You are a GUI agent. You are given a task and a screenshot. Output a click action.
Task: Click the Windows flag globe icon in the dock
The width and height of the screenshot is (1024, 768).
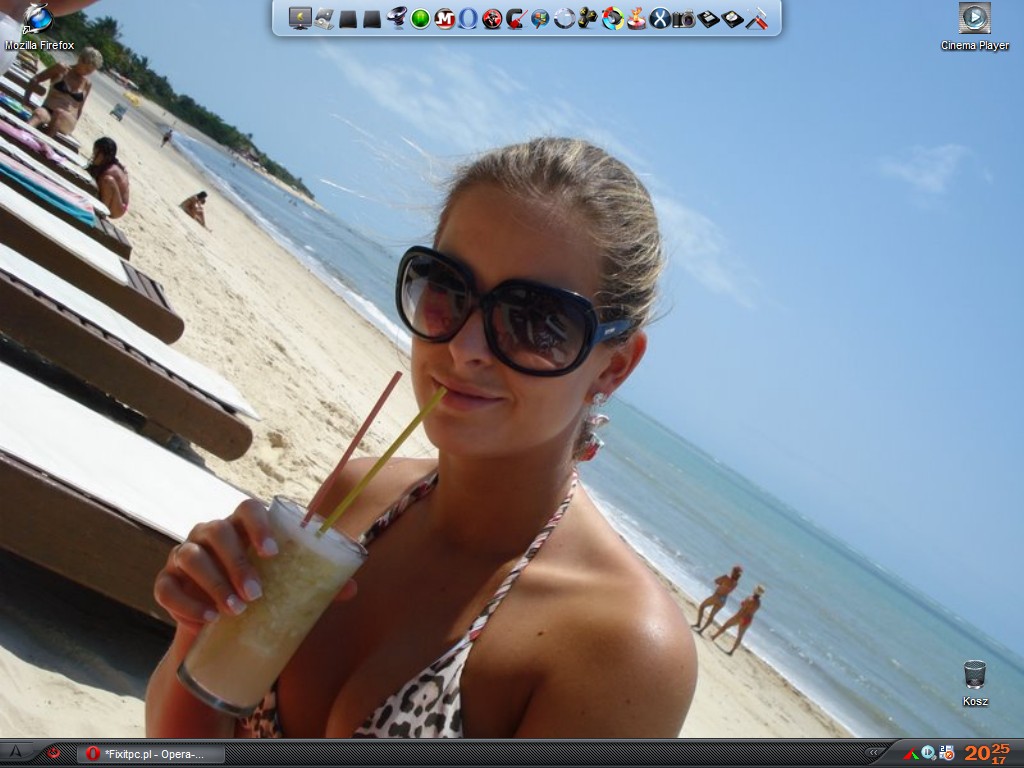(540, 18)
